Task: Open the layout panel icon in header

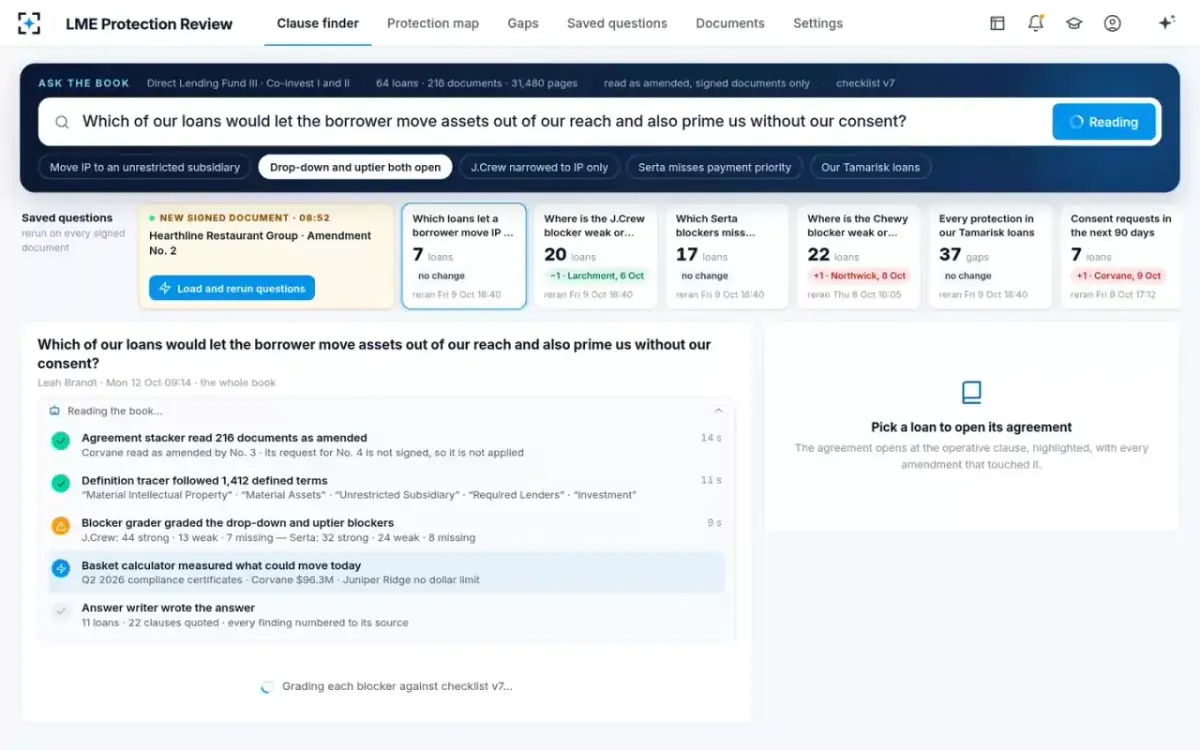Action: coord(997,23)
